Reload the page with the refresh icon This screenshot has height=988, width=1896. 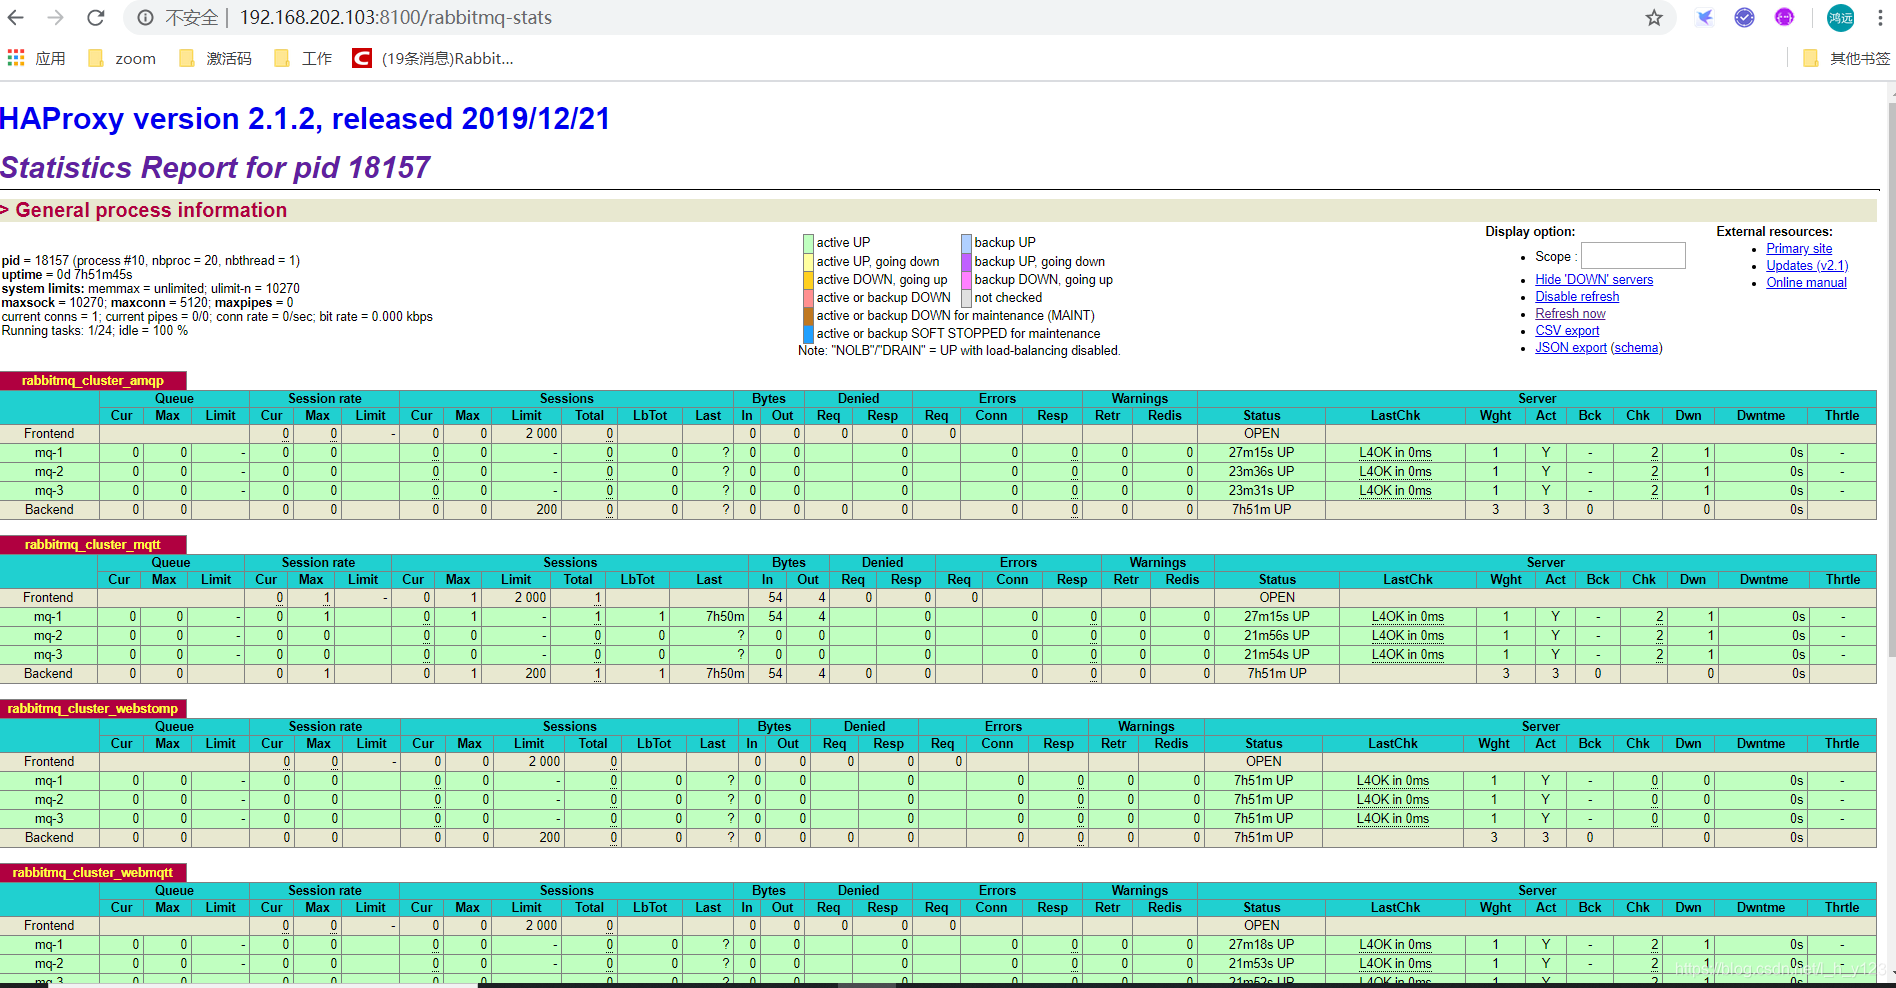(96, 18)
